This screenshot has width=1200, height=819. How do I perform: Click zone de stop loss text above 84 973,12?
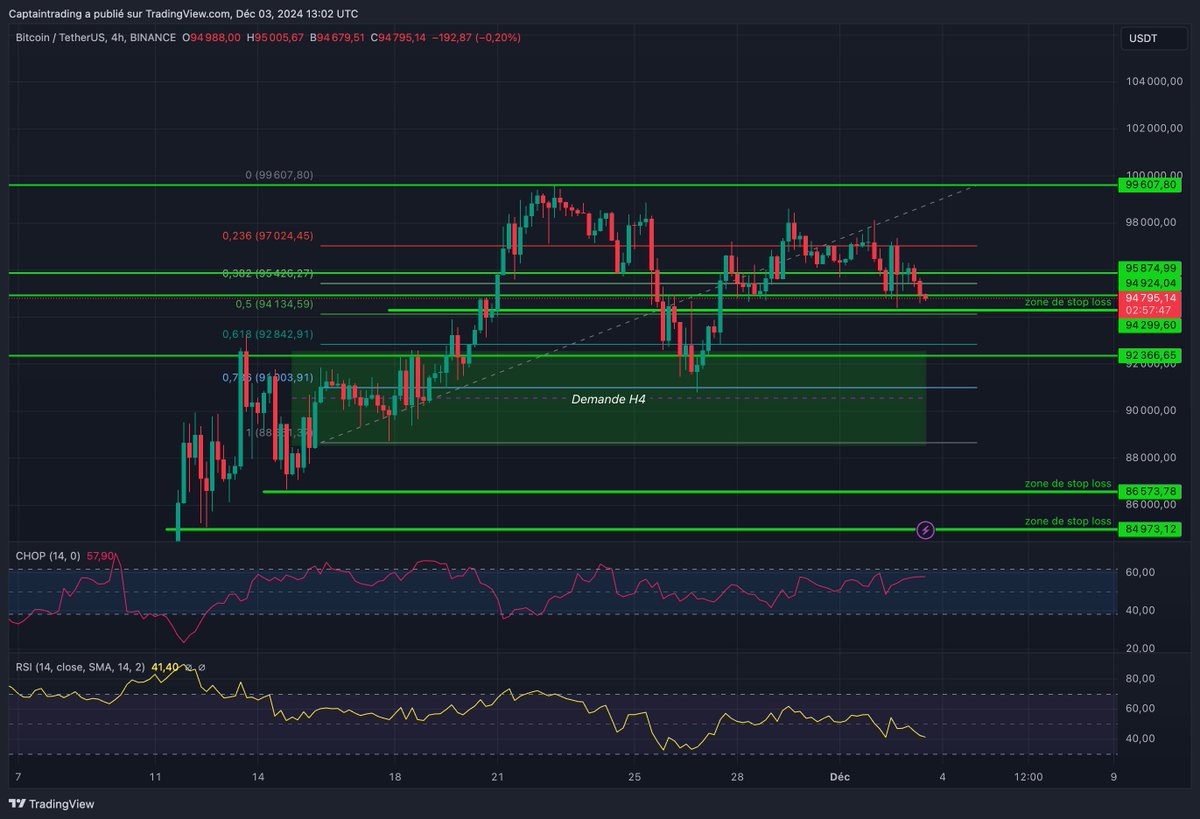[1068, 521]
